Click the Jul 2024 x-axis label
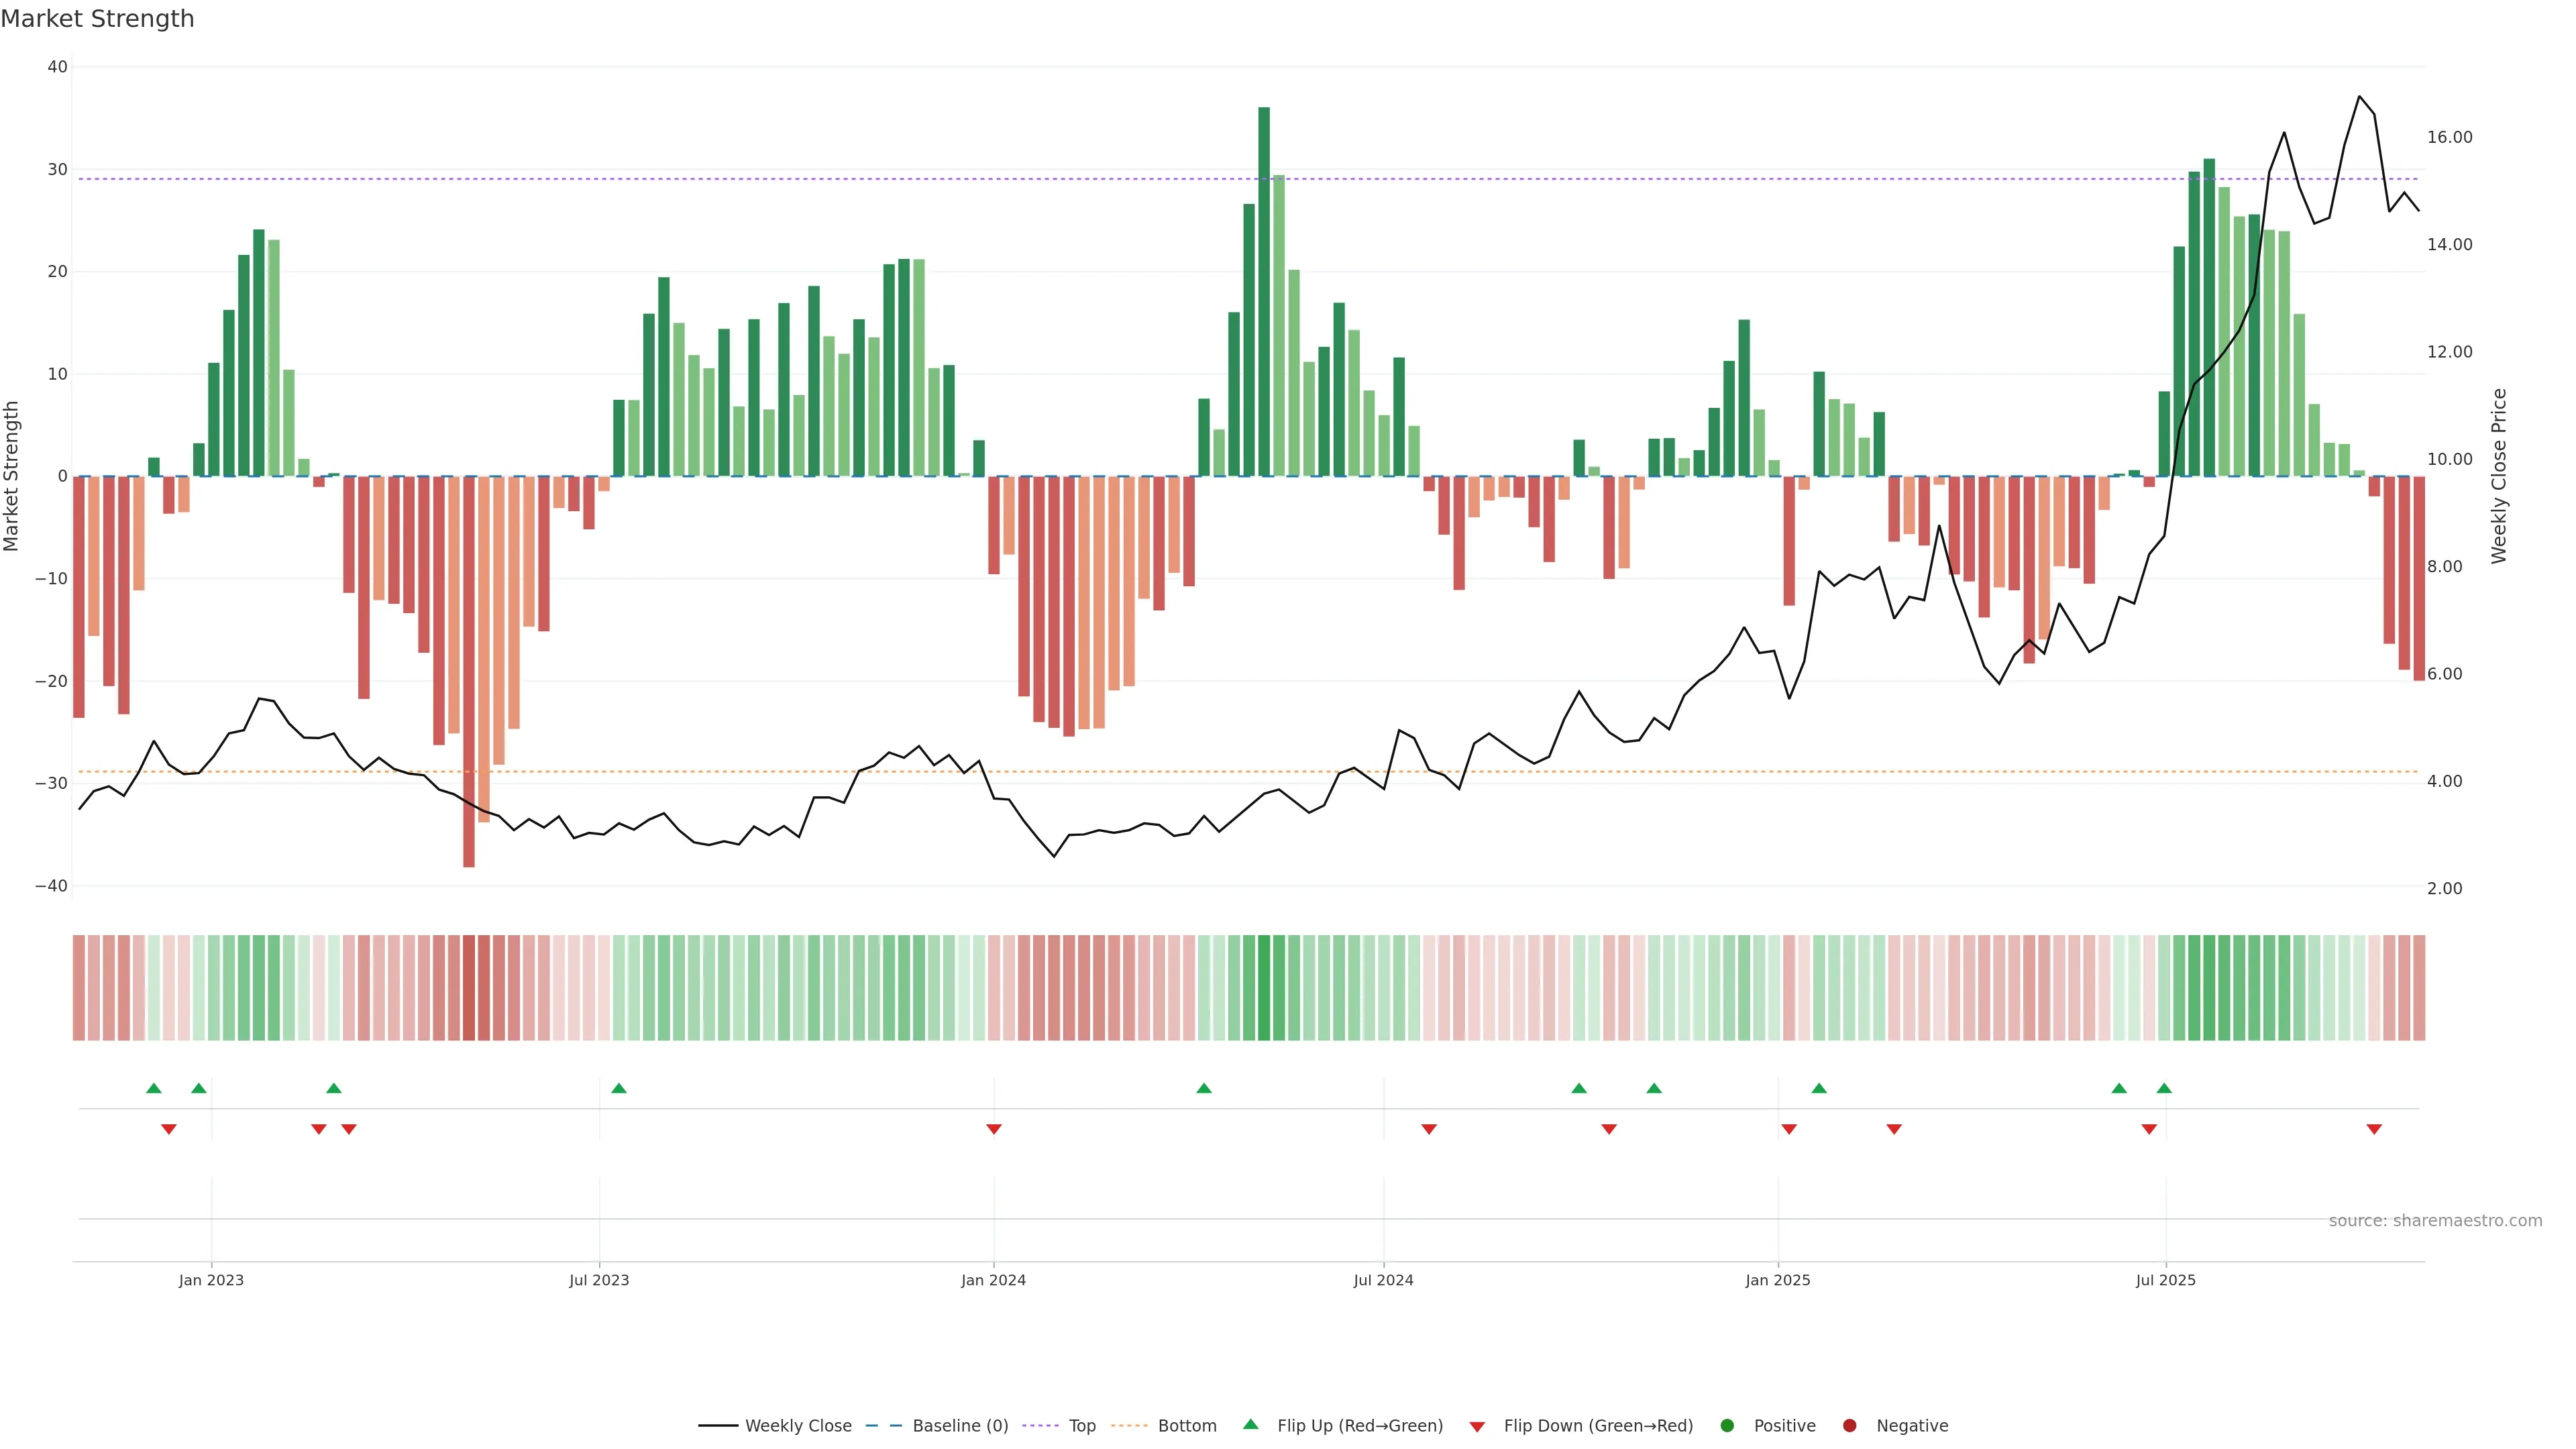The image size is (2576, 1449). (x=1383, y=1280)
